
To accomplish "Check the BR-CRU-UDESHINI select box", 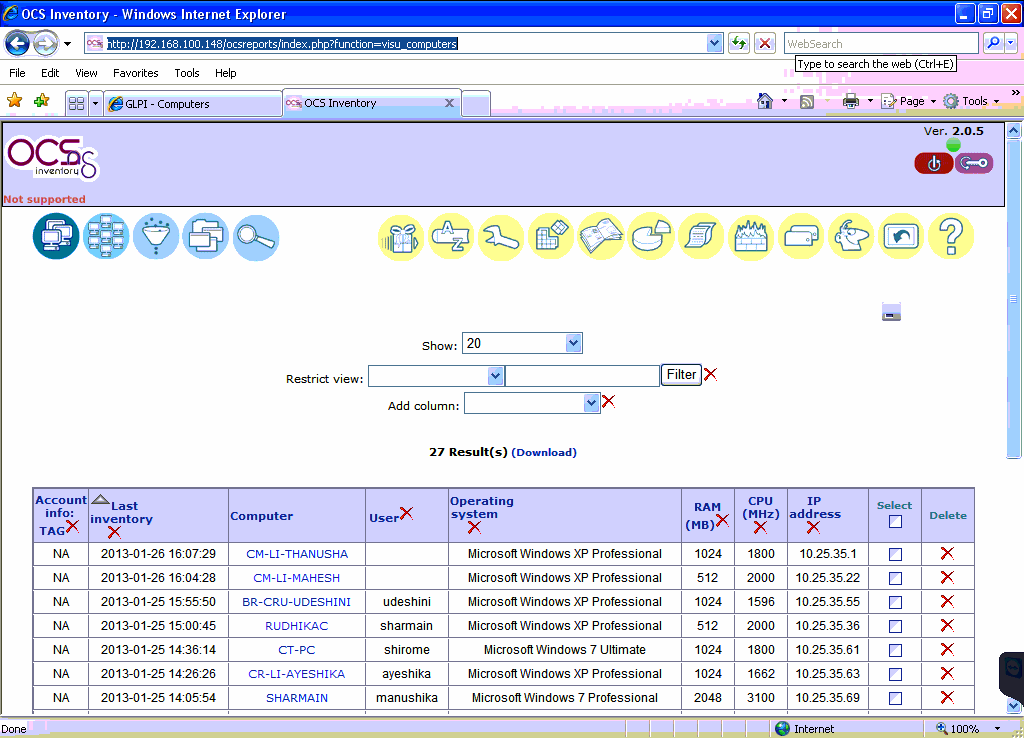I will 895,602.
